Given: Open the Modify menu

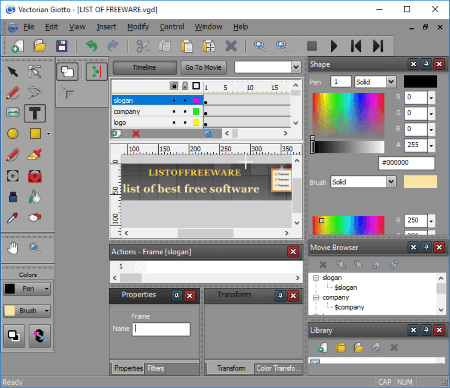Looking at the screenshot, I should click(138, 27).
